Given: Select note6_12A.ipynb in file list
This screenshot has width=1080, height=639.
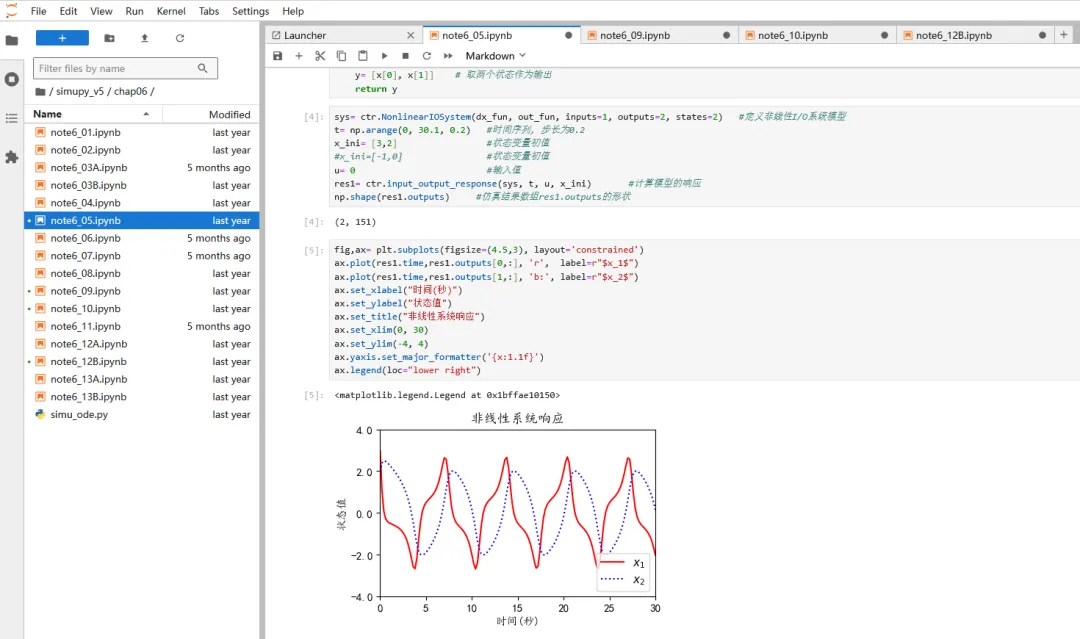Looking at the screenshot, I should click(142, 344).
